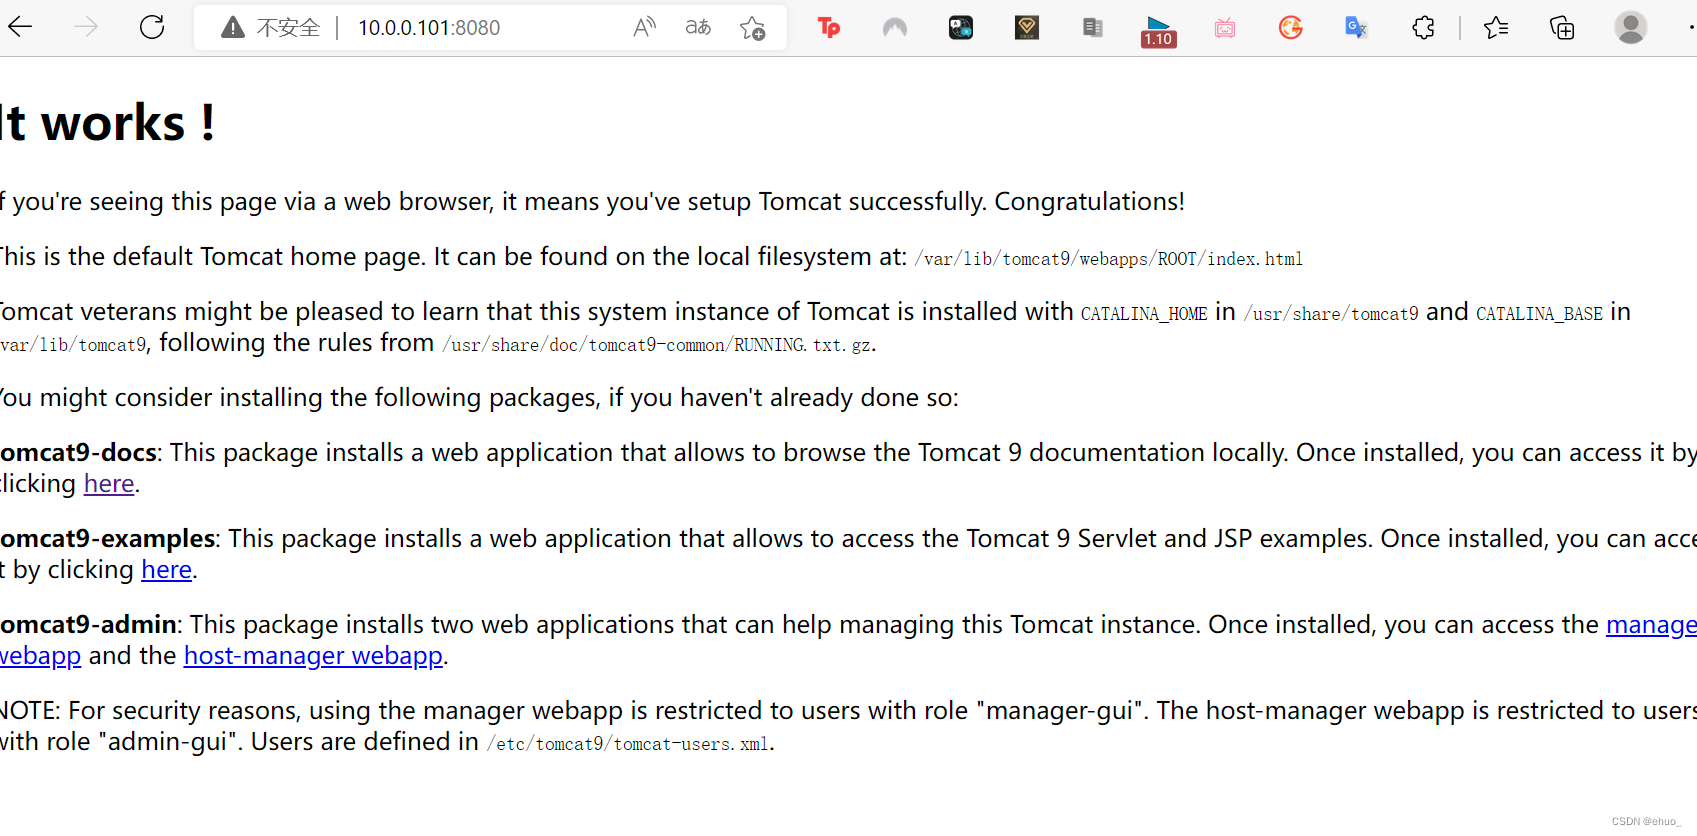This screenshot has width=1697, height=836.
Task: Click the /etc/tomcat9/tomcat-users.xml path
Action: pos(627,744)
